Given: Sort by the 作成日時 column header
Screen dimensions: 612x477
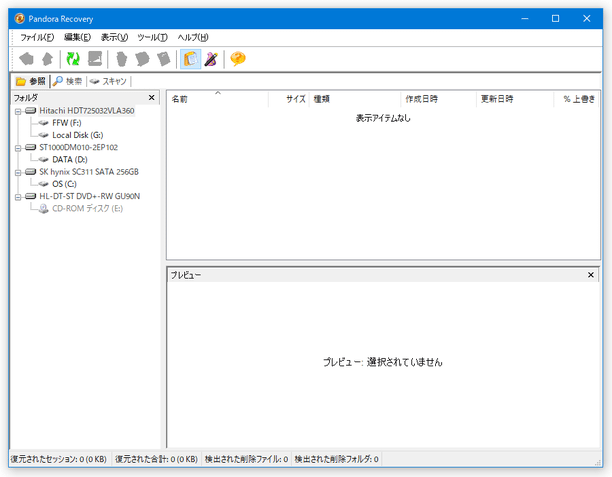Looking at the screenshot, I should click(438, 99).
